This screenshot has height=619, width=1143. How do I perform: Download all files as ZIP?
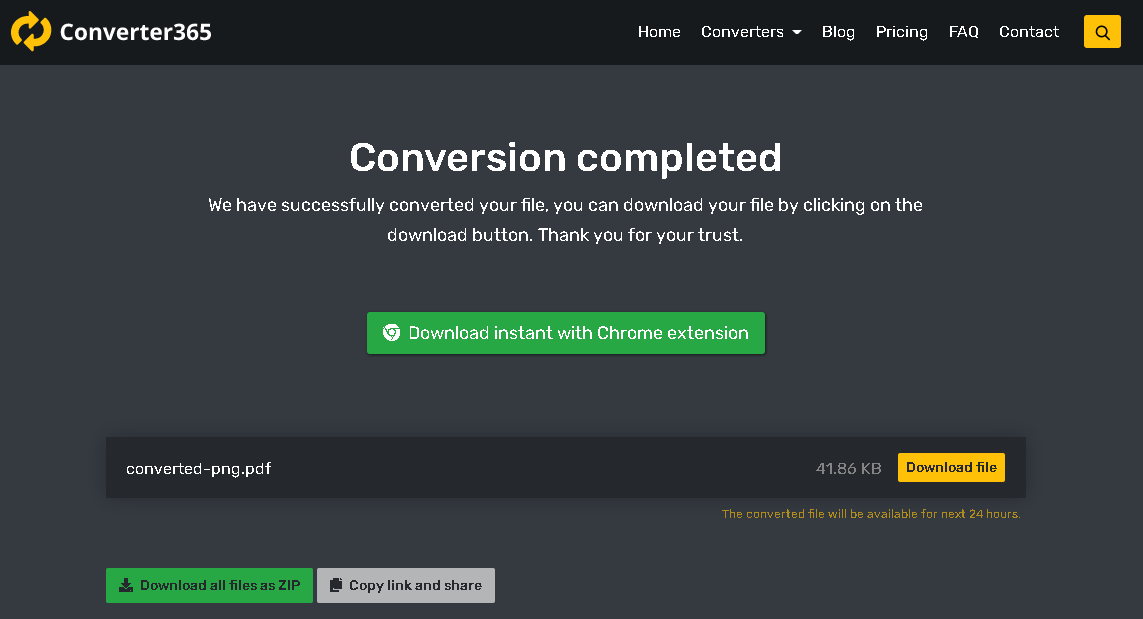219,586
